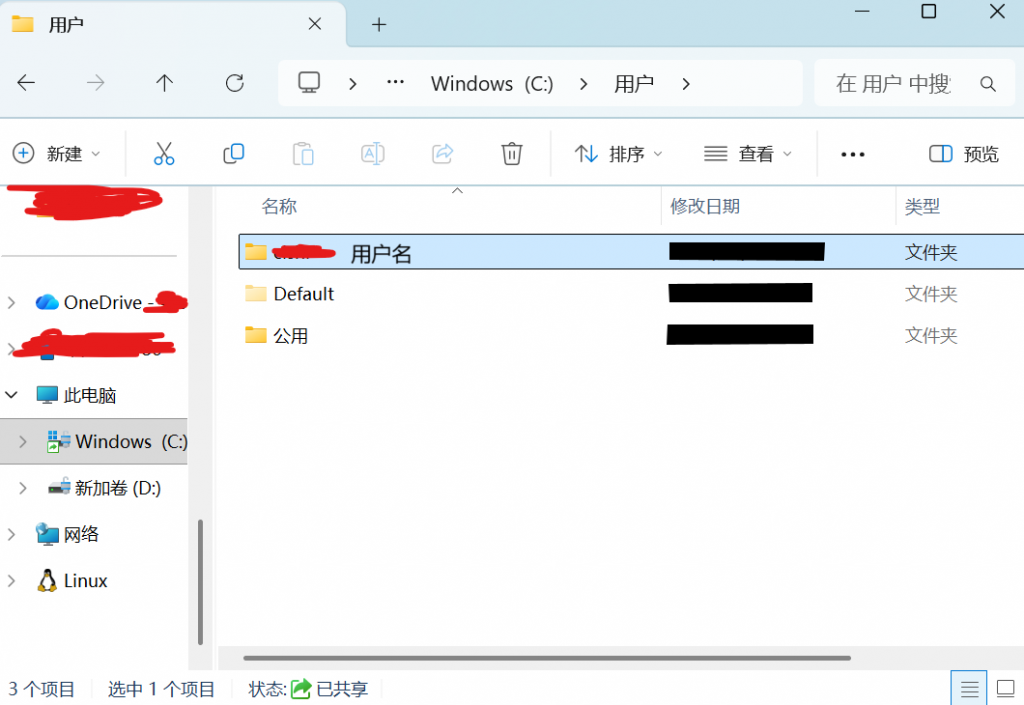The image size is (1024, 705).
Task: Open the Sort (排序) dropdown
Action: pos(618,154)
